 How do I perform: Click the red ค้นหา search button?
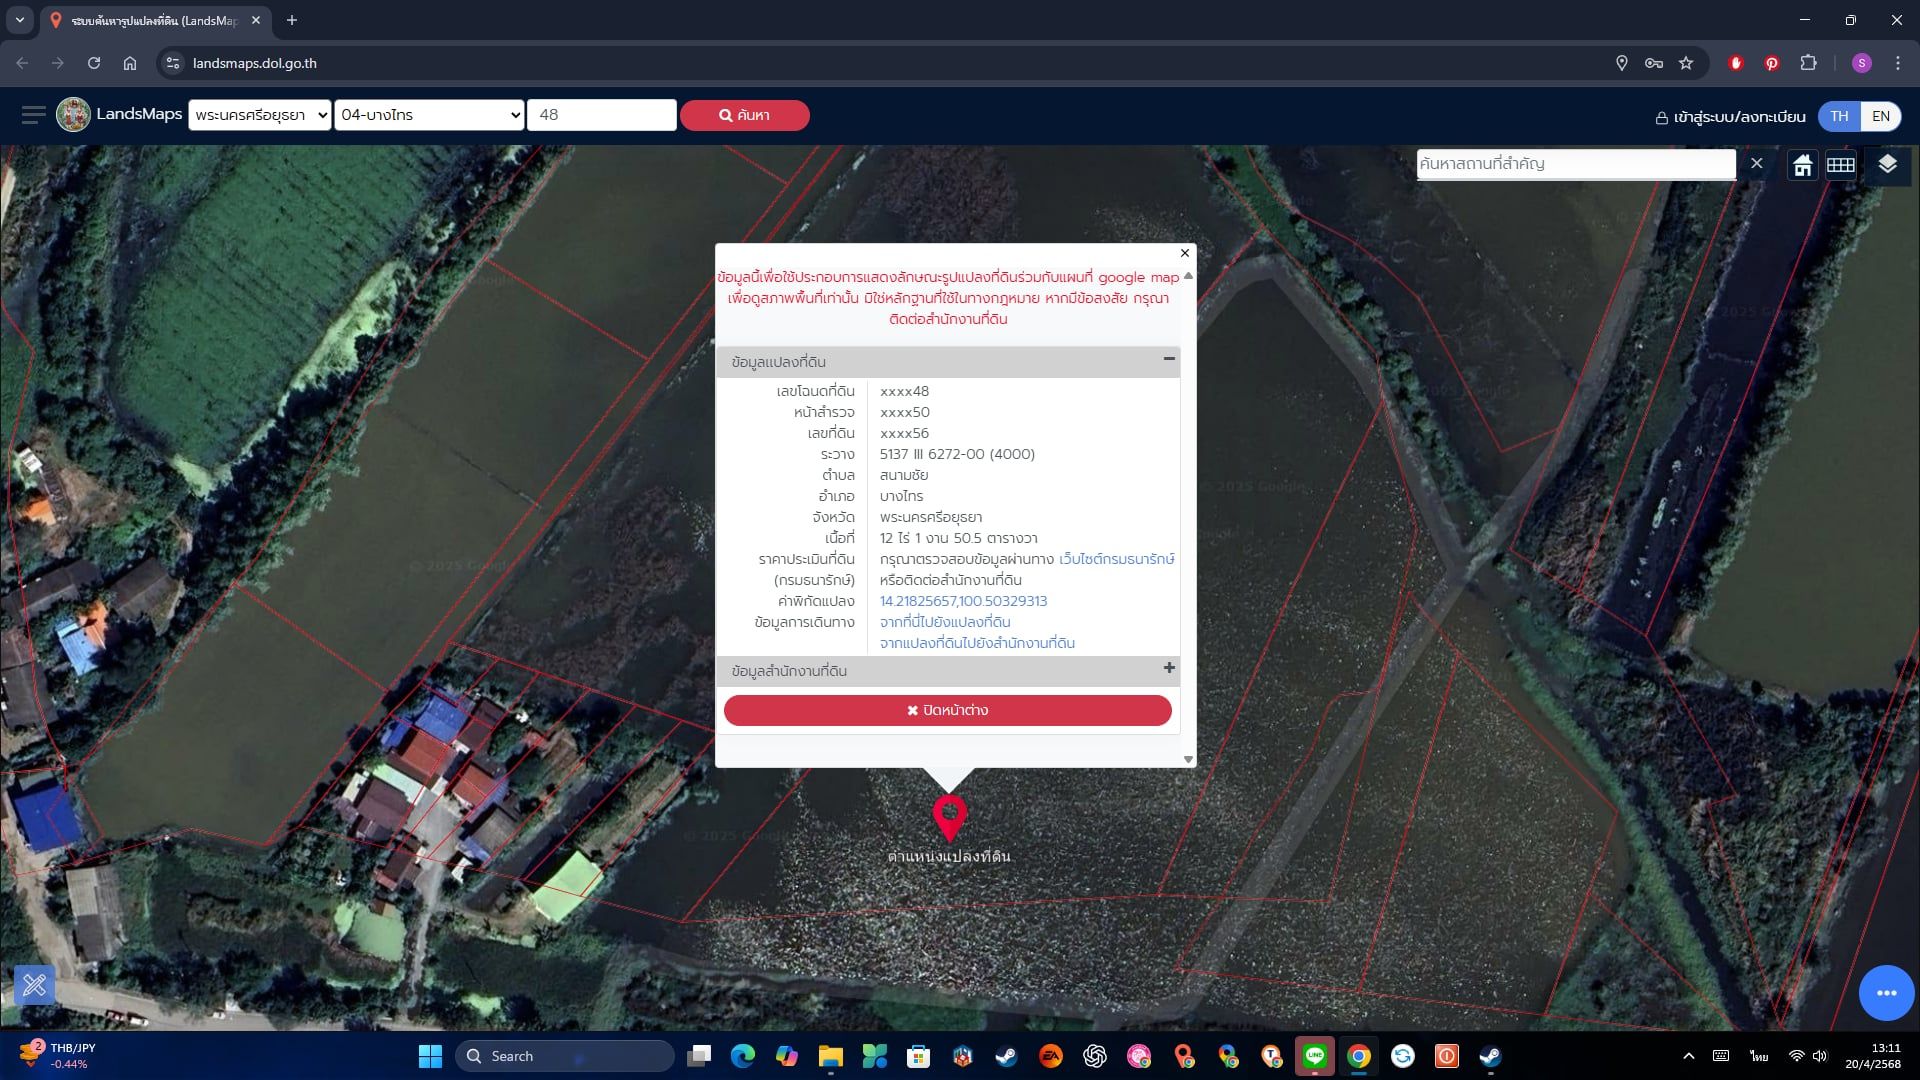[745, 115]
